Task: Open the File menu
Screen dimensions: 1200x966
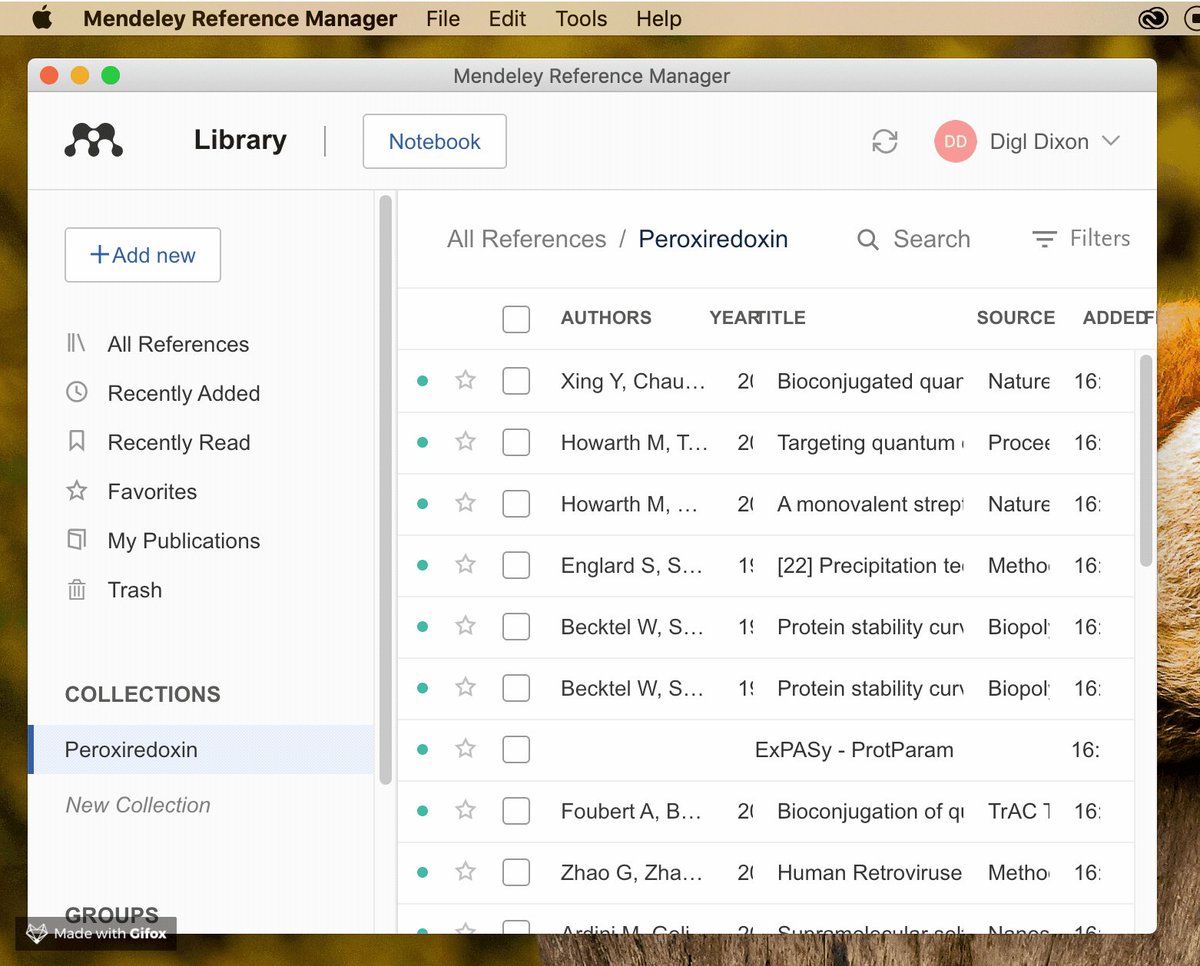Action: click(443, 18)
